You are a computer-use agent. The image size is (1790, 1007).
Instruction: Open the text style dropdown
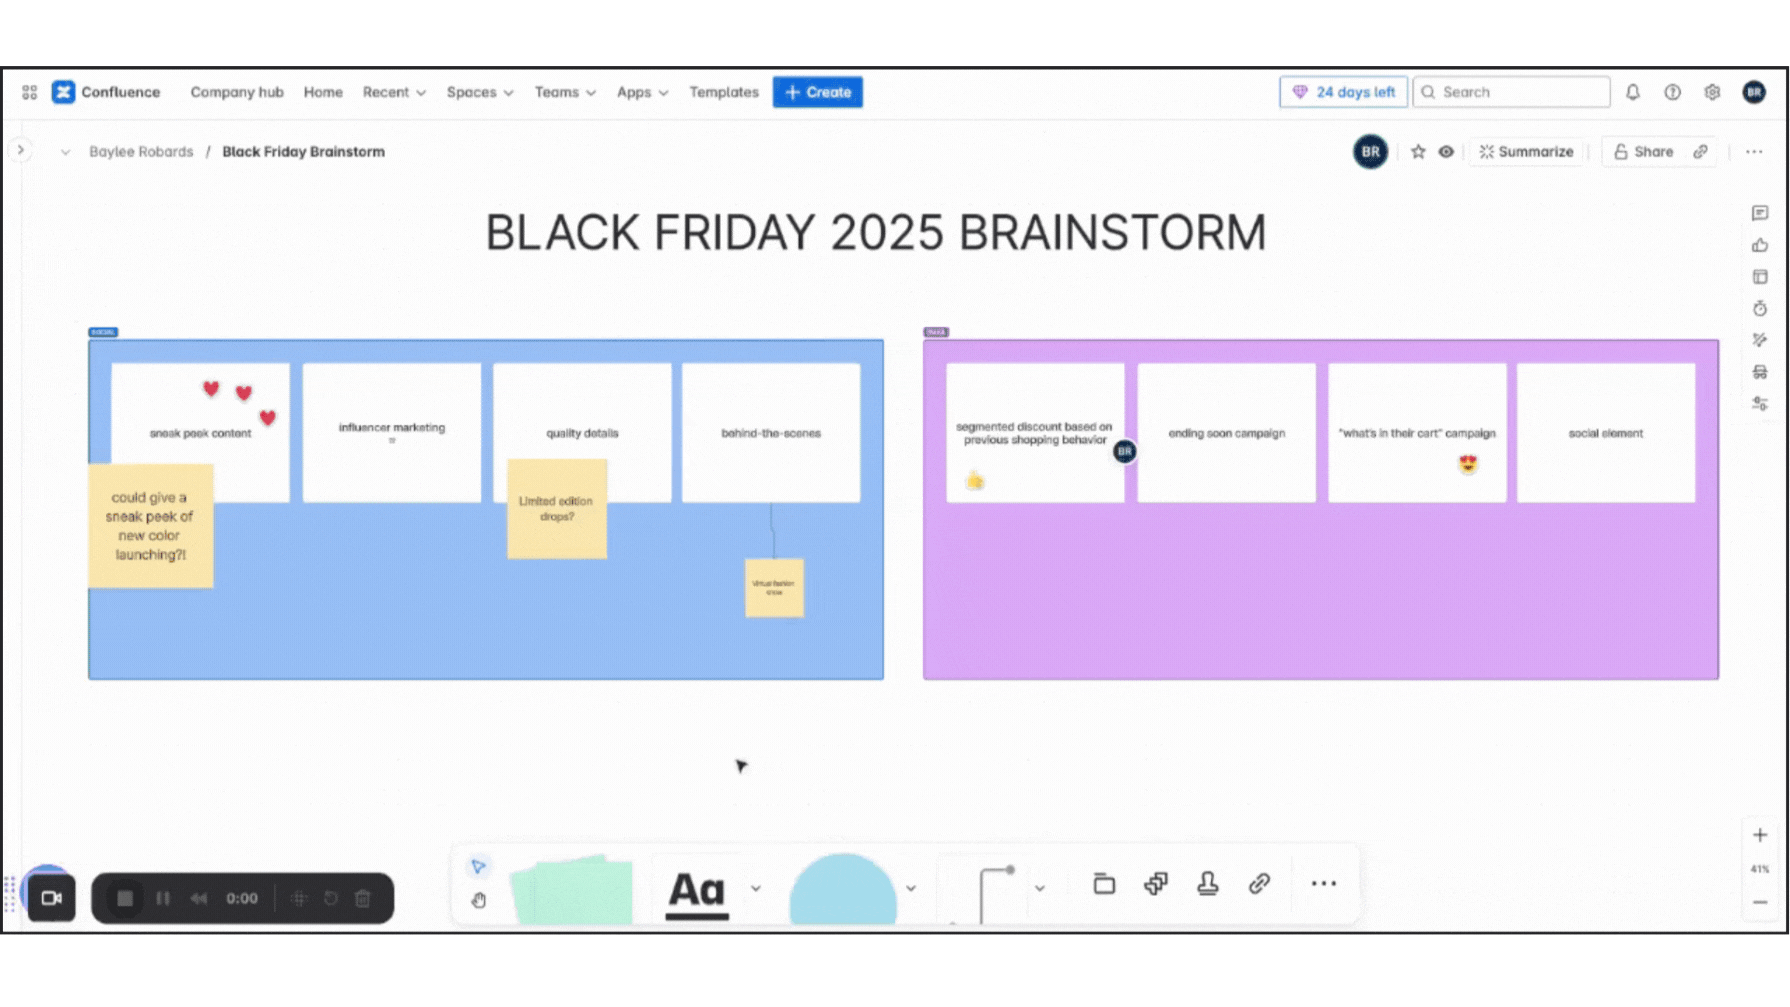click(756, 888)
